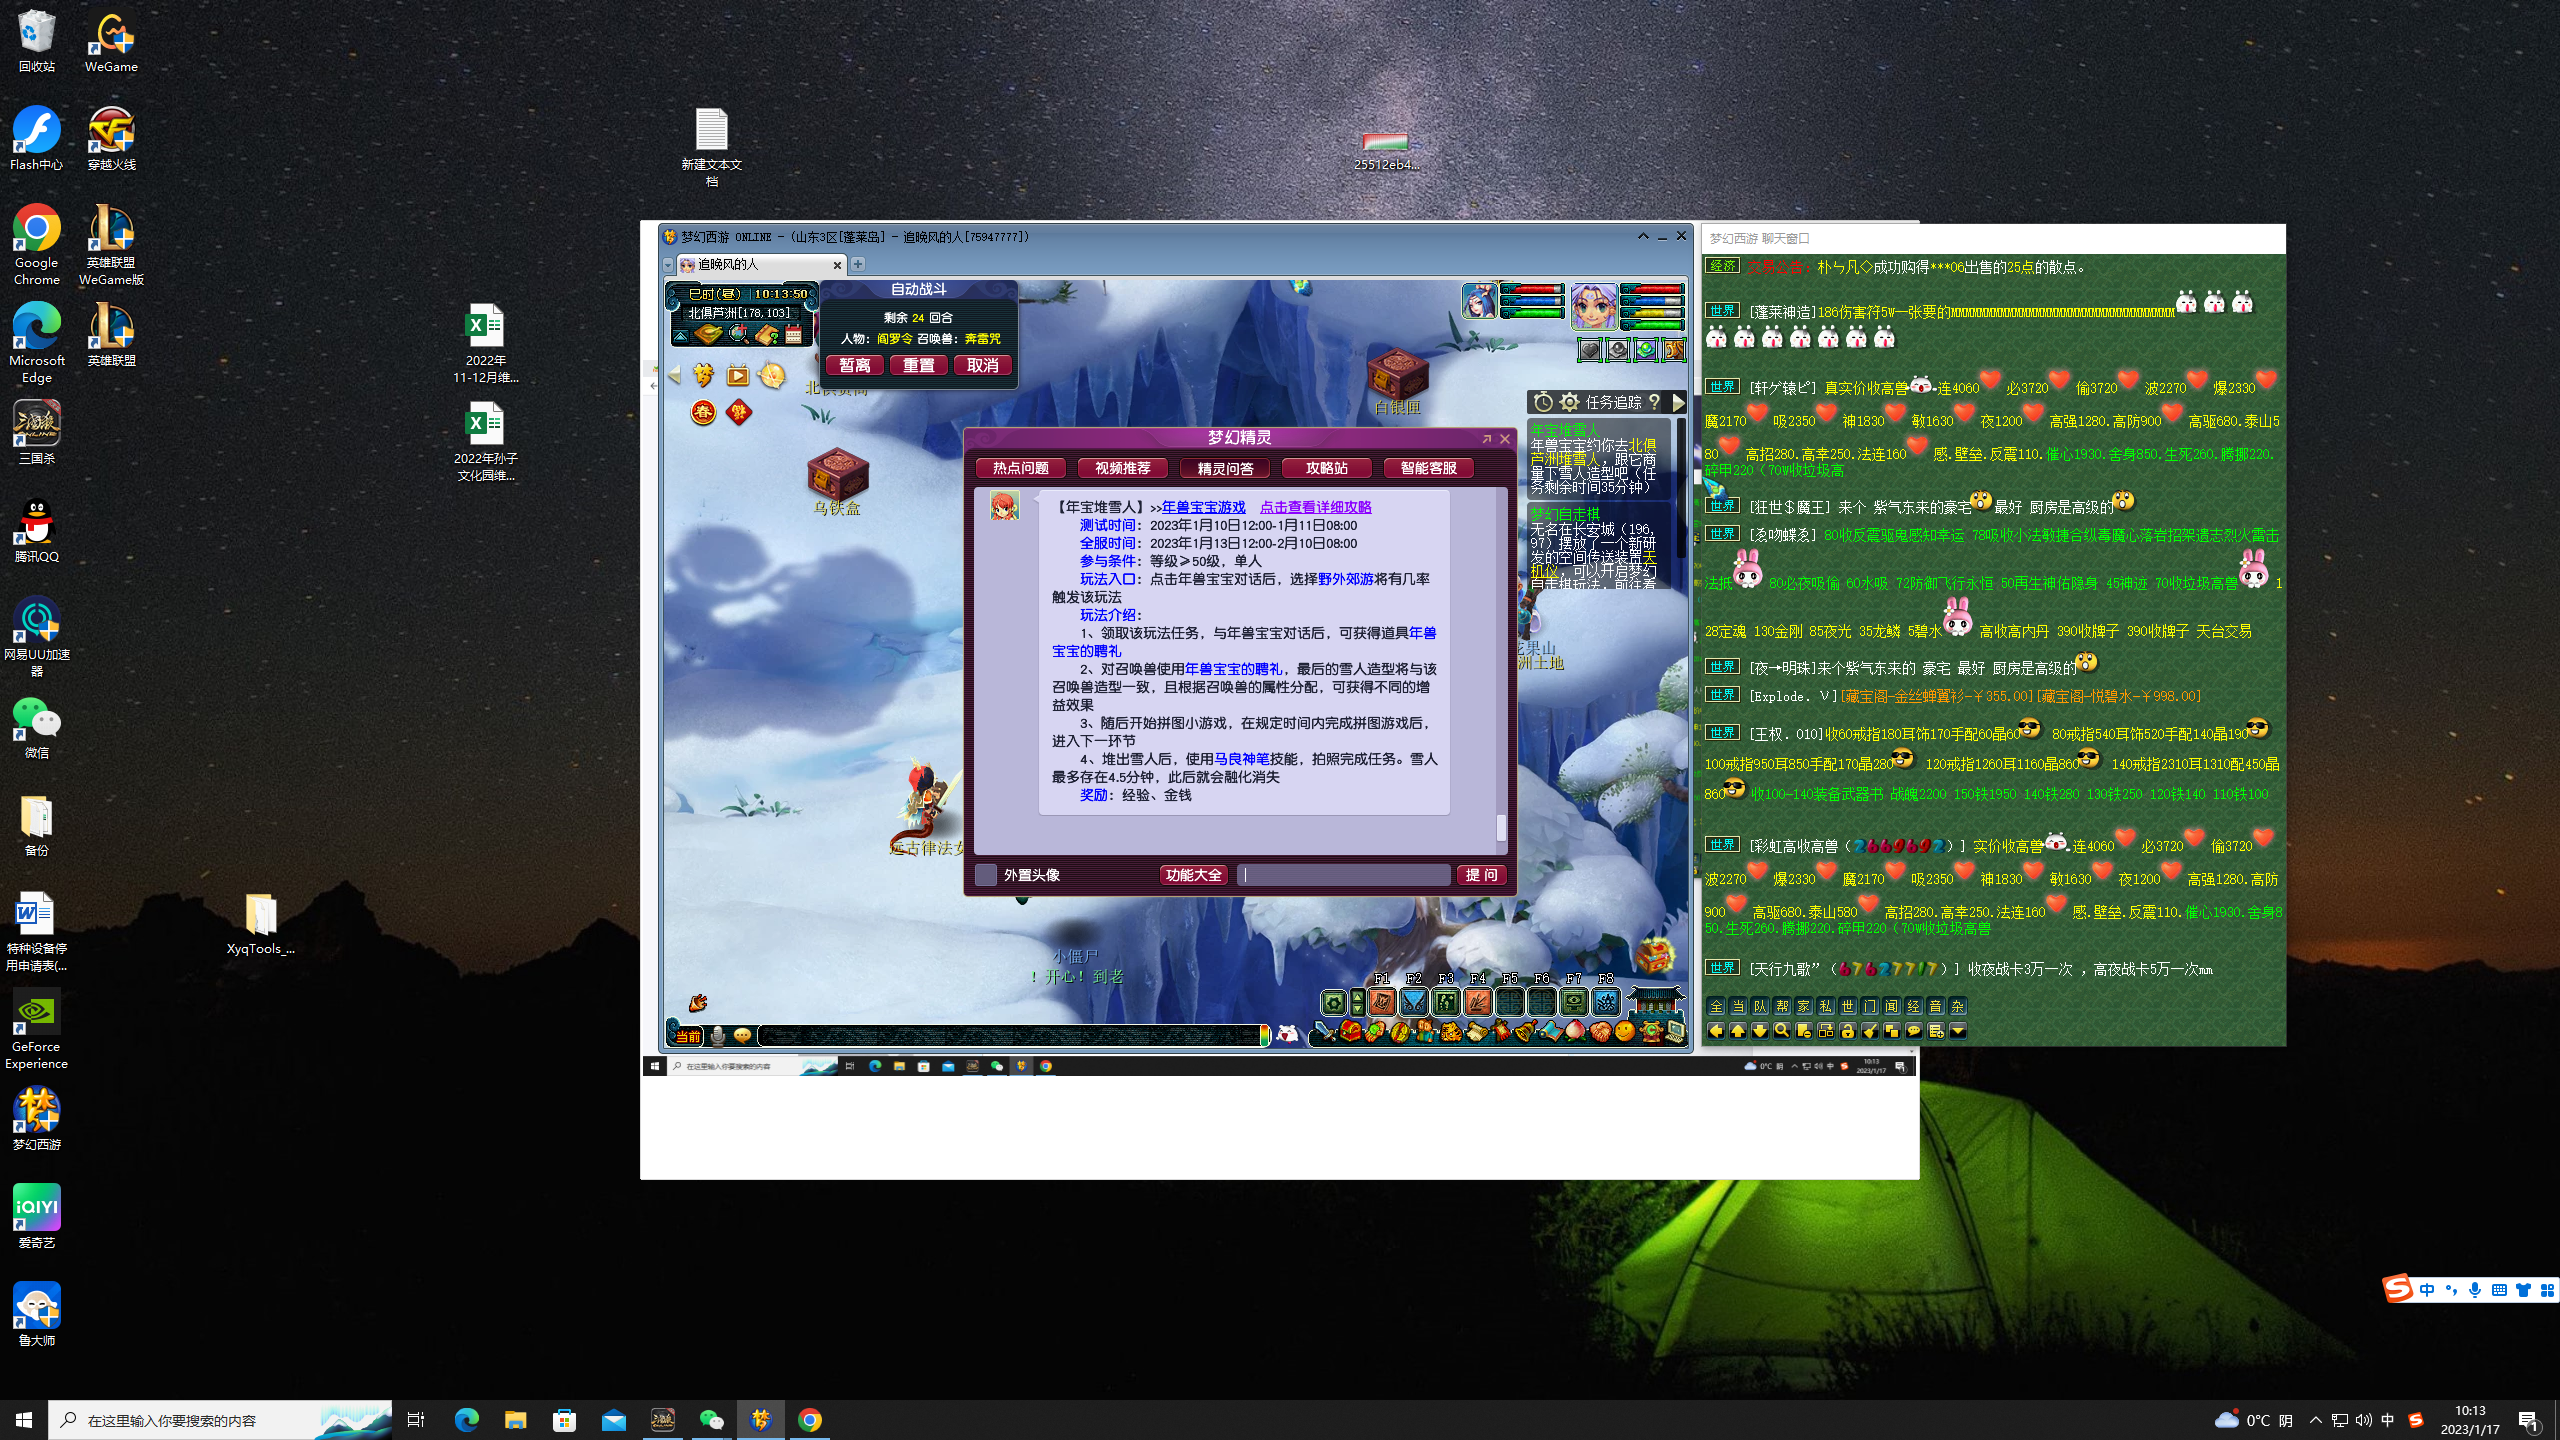
Task: Toggle the 外置头像 checkbox
Action: [986, 875]
